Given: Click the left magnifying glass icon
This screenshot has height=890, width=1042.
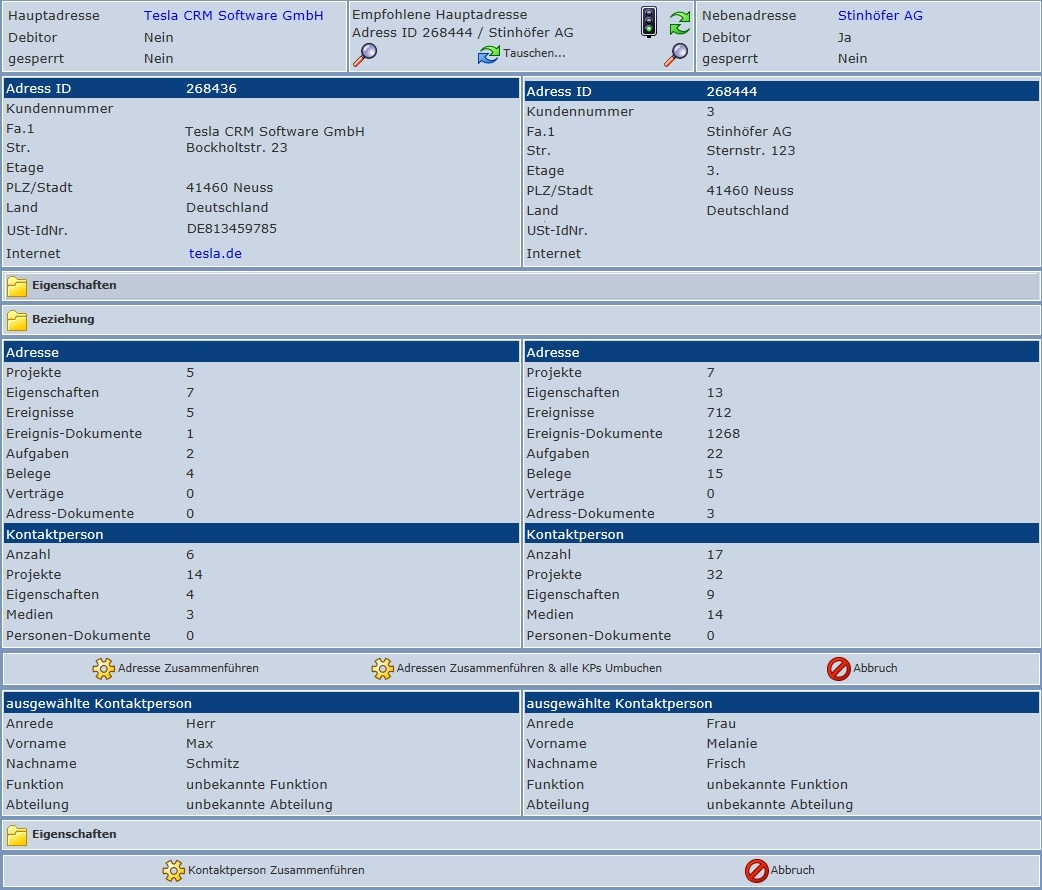Looking at the screenshot, I should click(365, 54).
